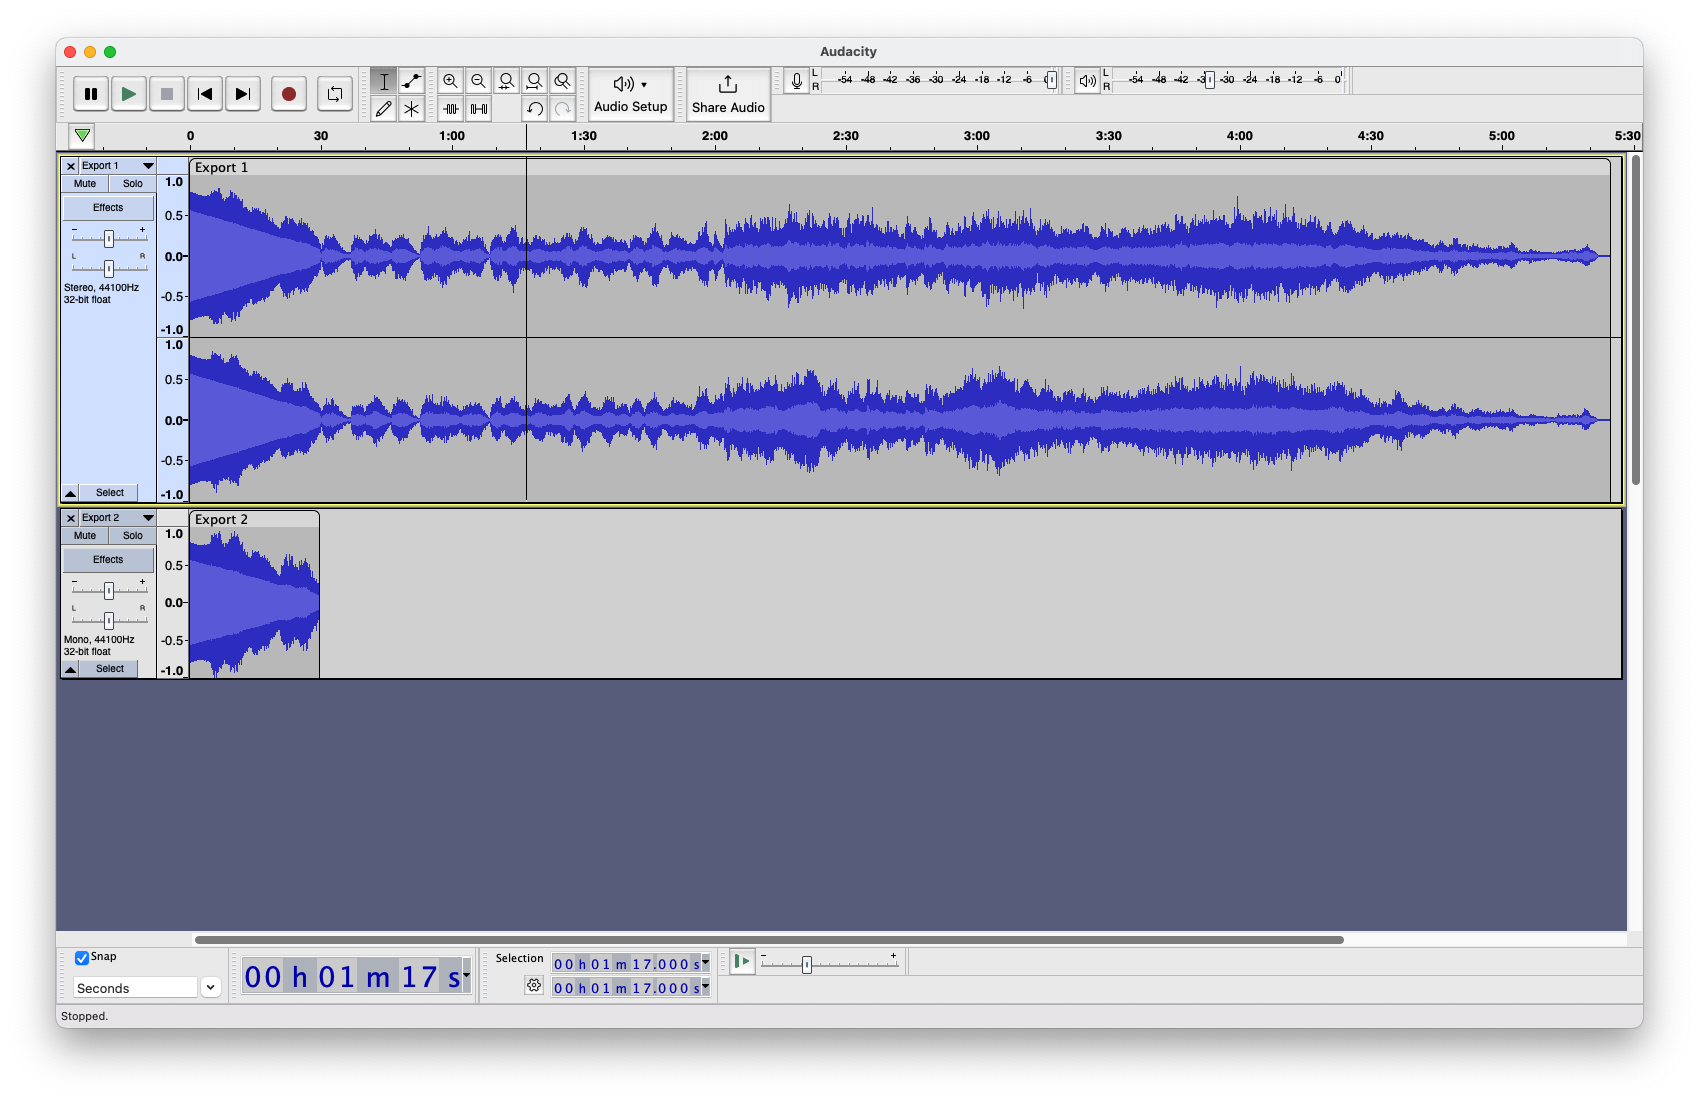Viewport: 1699px width, 1102px height.
Task: Silence the selected audio
Action: tap(479, 110)
